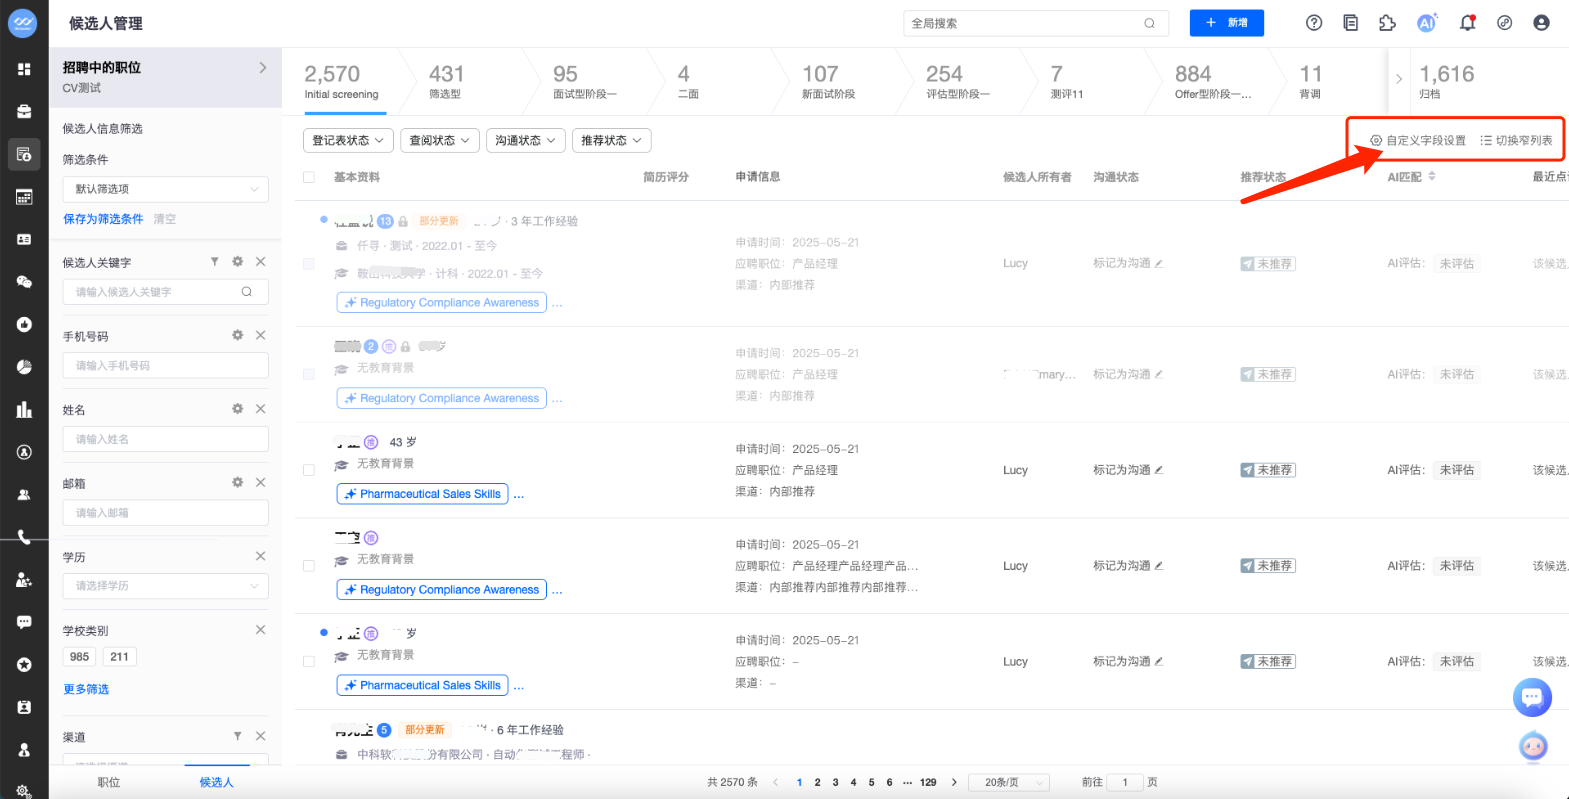Click 未推荐 tag in 43岁 candidate row
The image size is (1569, 799).
click(x=1268, y=470)
